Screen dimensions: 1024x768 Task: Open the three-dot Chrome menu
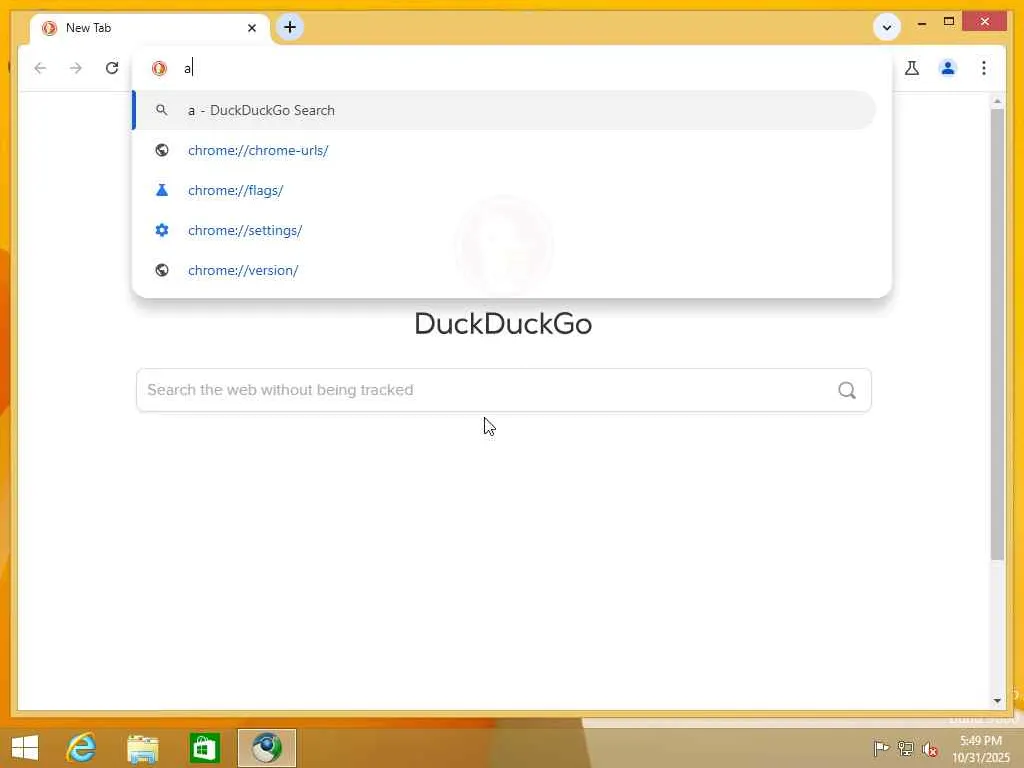point(984,68)
